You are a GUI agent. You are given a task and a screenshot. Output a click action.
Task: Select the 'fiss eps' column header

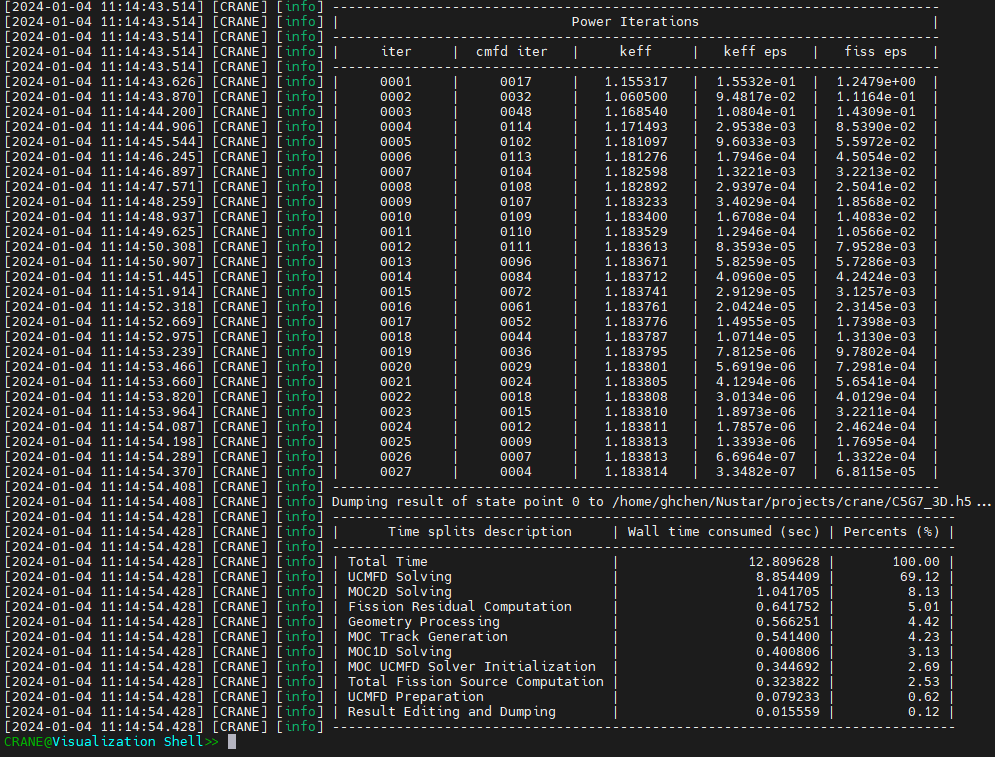tap(876, 51)
